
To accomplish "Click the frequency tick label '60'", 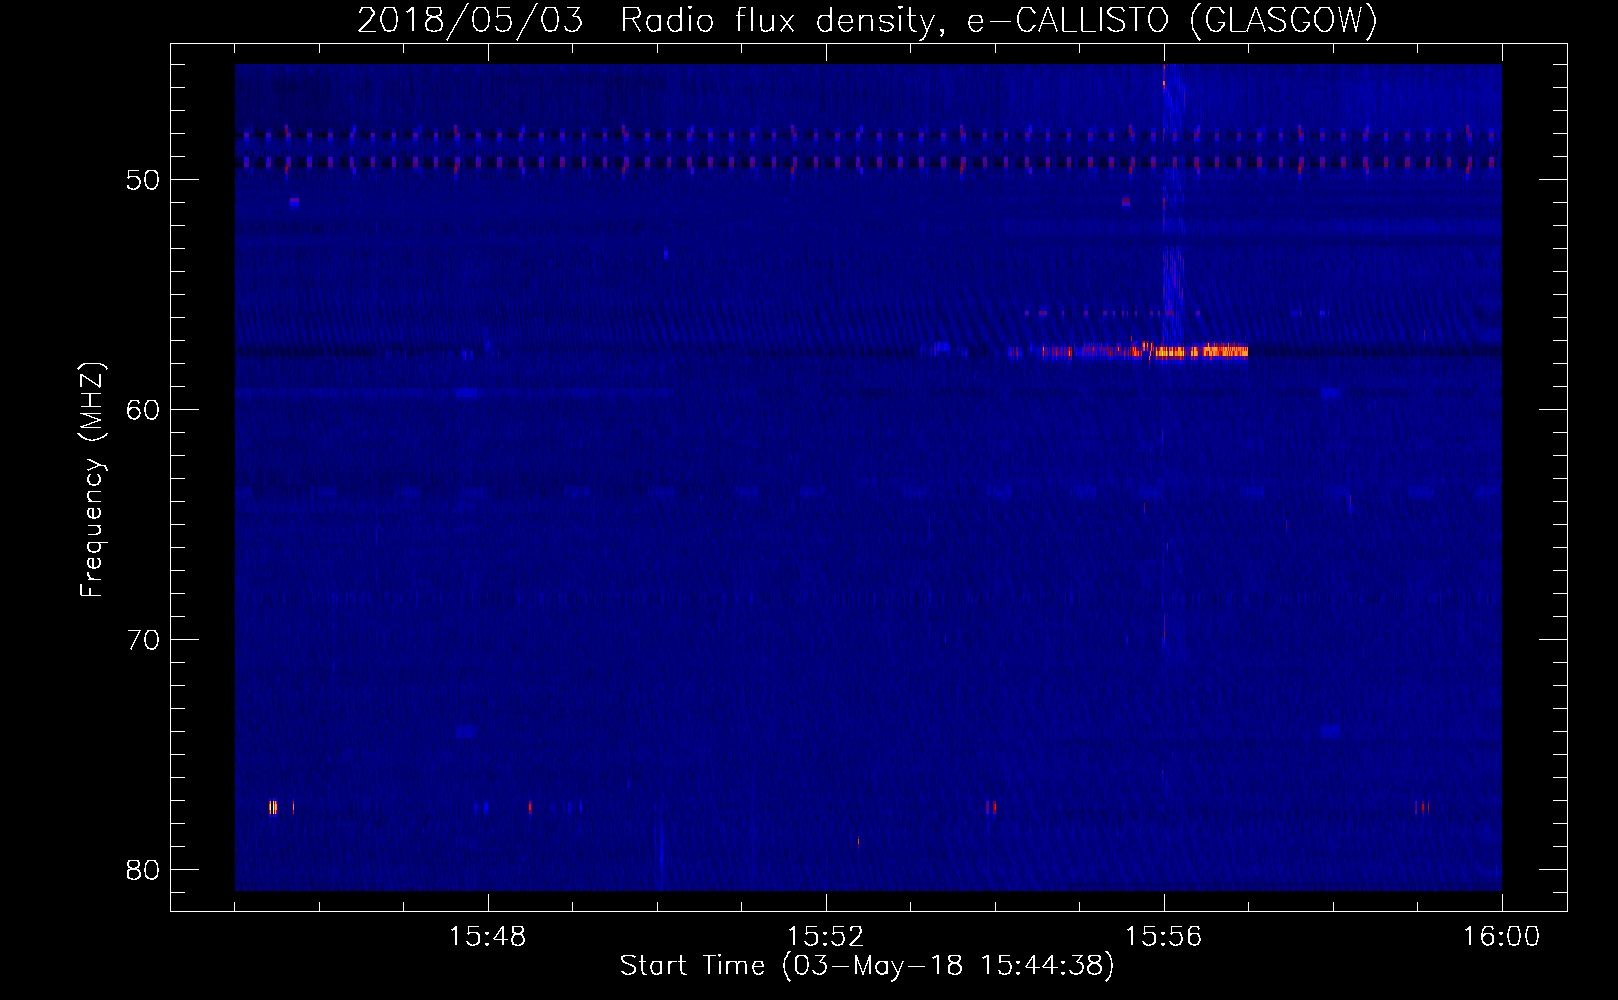I will [143, 410].
